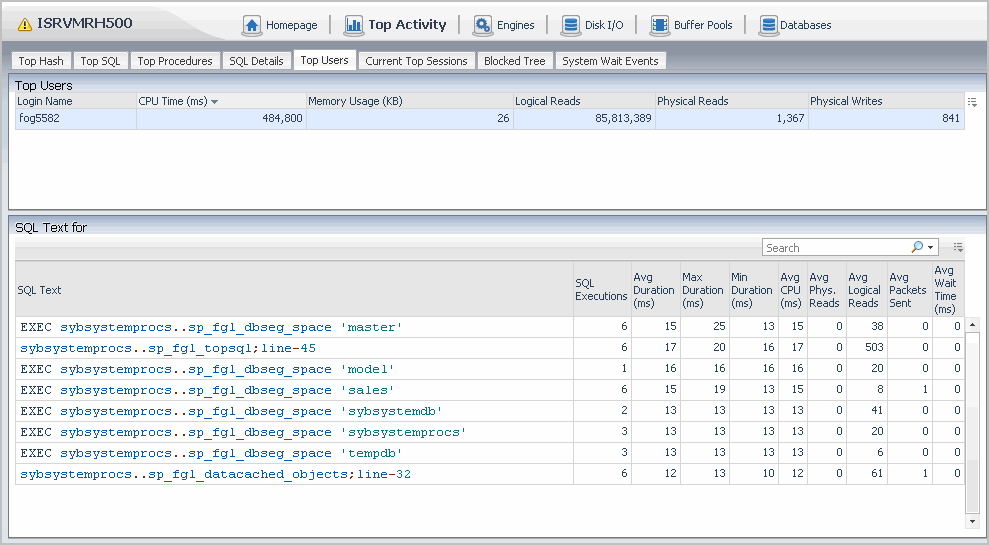
Task: Click the sp_fgl_dbseg_space 'master' SQL link
Action: point(210,327)
